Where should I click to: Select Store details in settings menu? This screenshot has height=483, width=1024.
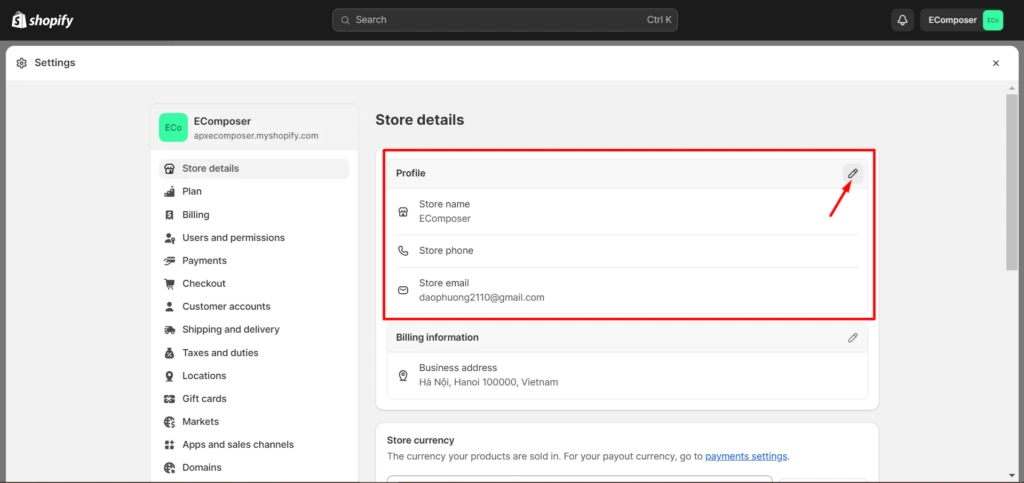point(210,169)
